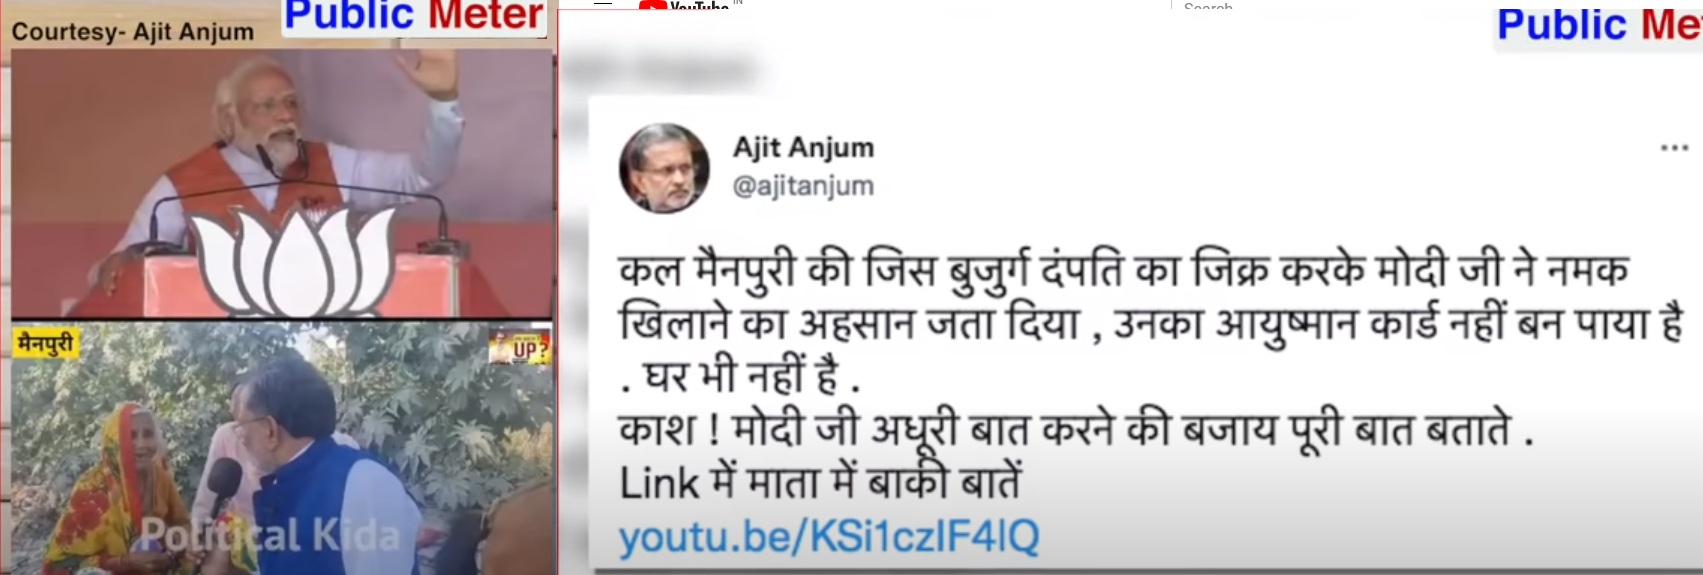
Task: Click the Hindi tweet text body
Action: pyautogui.click(x=1150, y=379)
